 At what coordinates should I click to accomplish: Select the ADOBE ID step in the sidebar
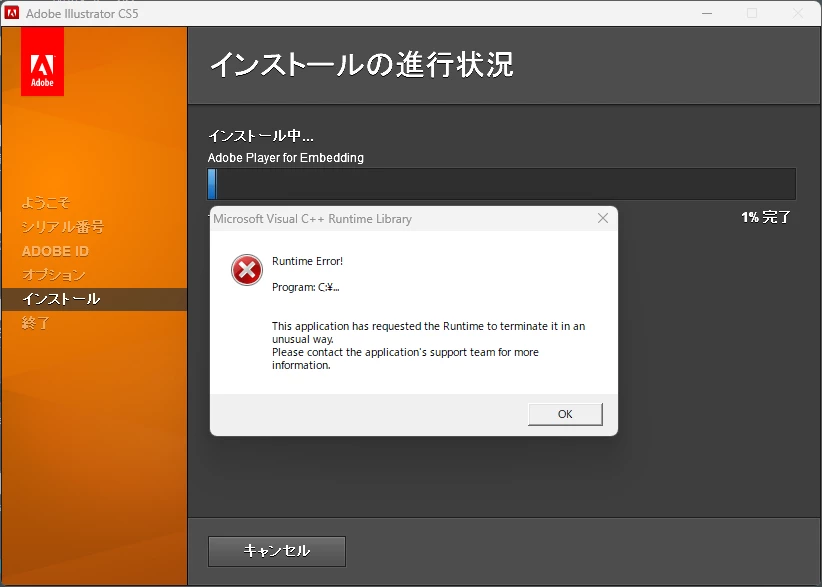(x=55, y=251)
